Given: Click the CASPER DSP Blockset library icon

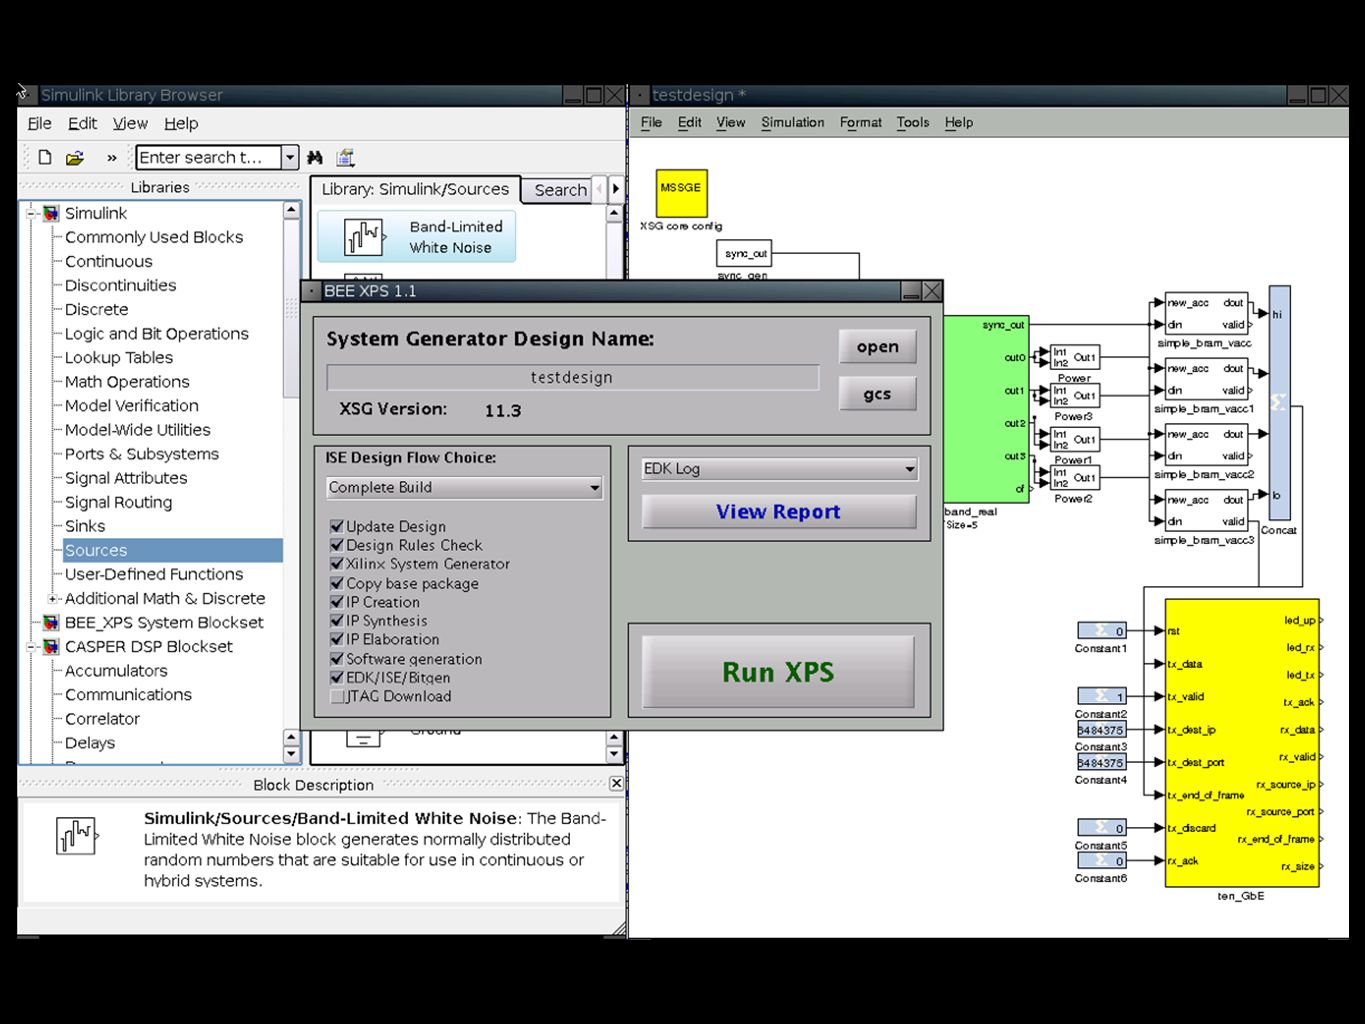Looking at the screenshot, I should 51,647.
